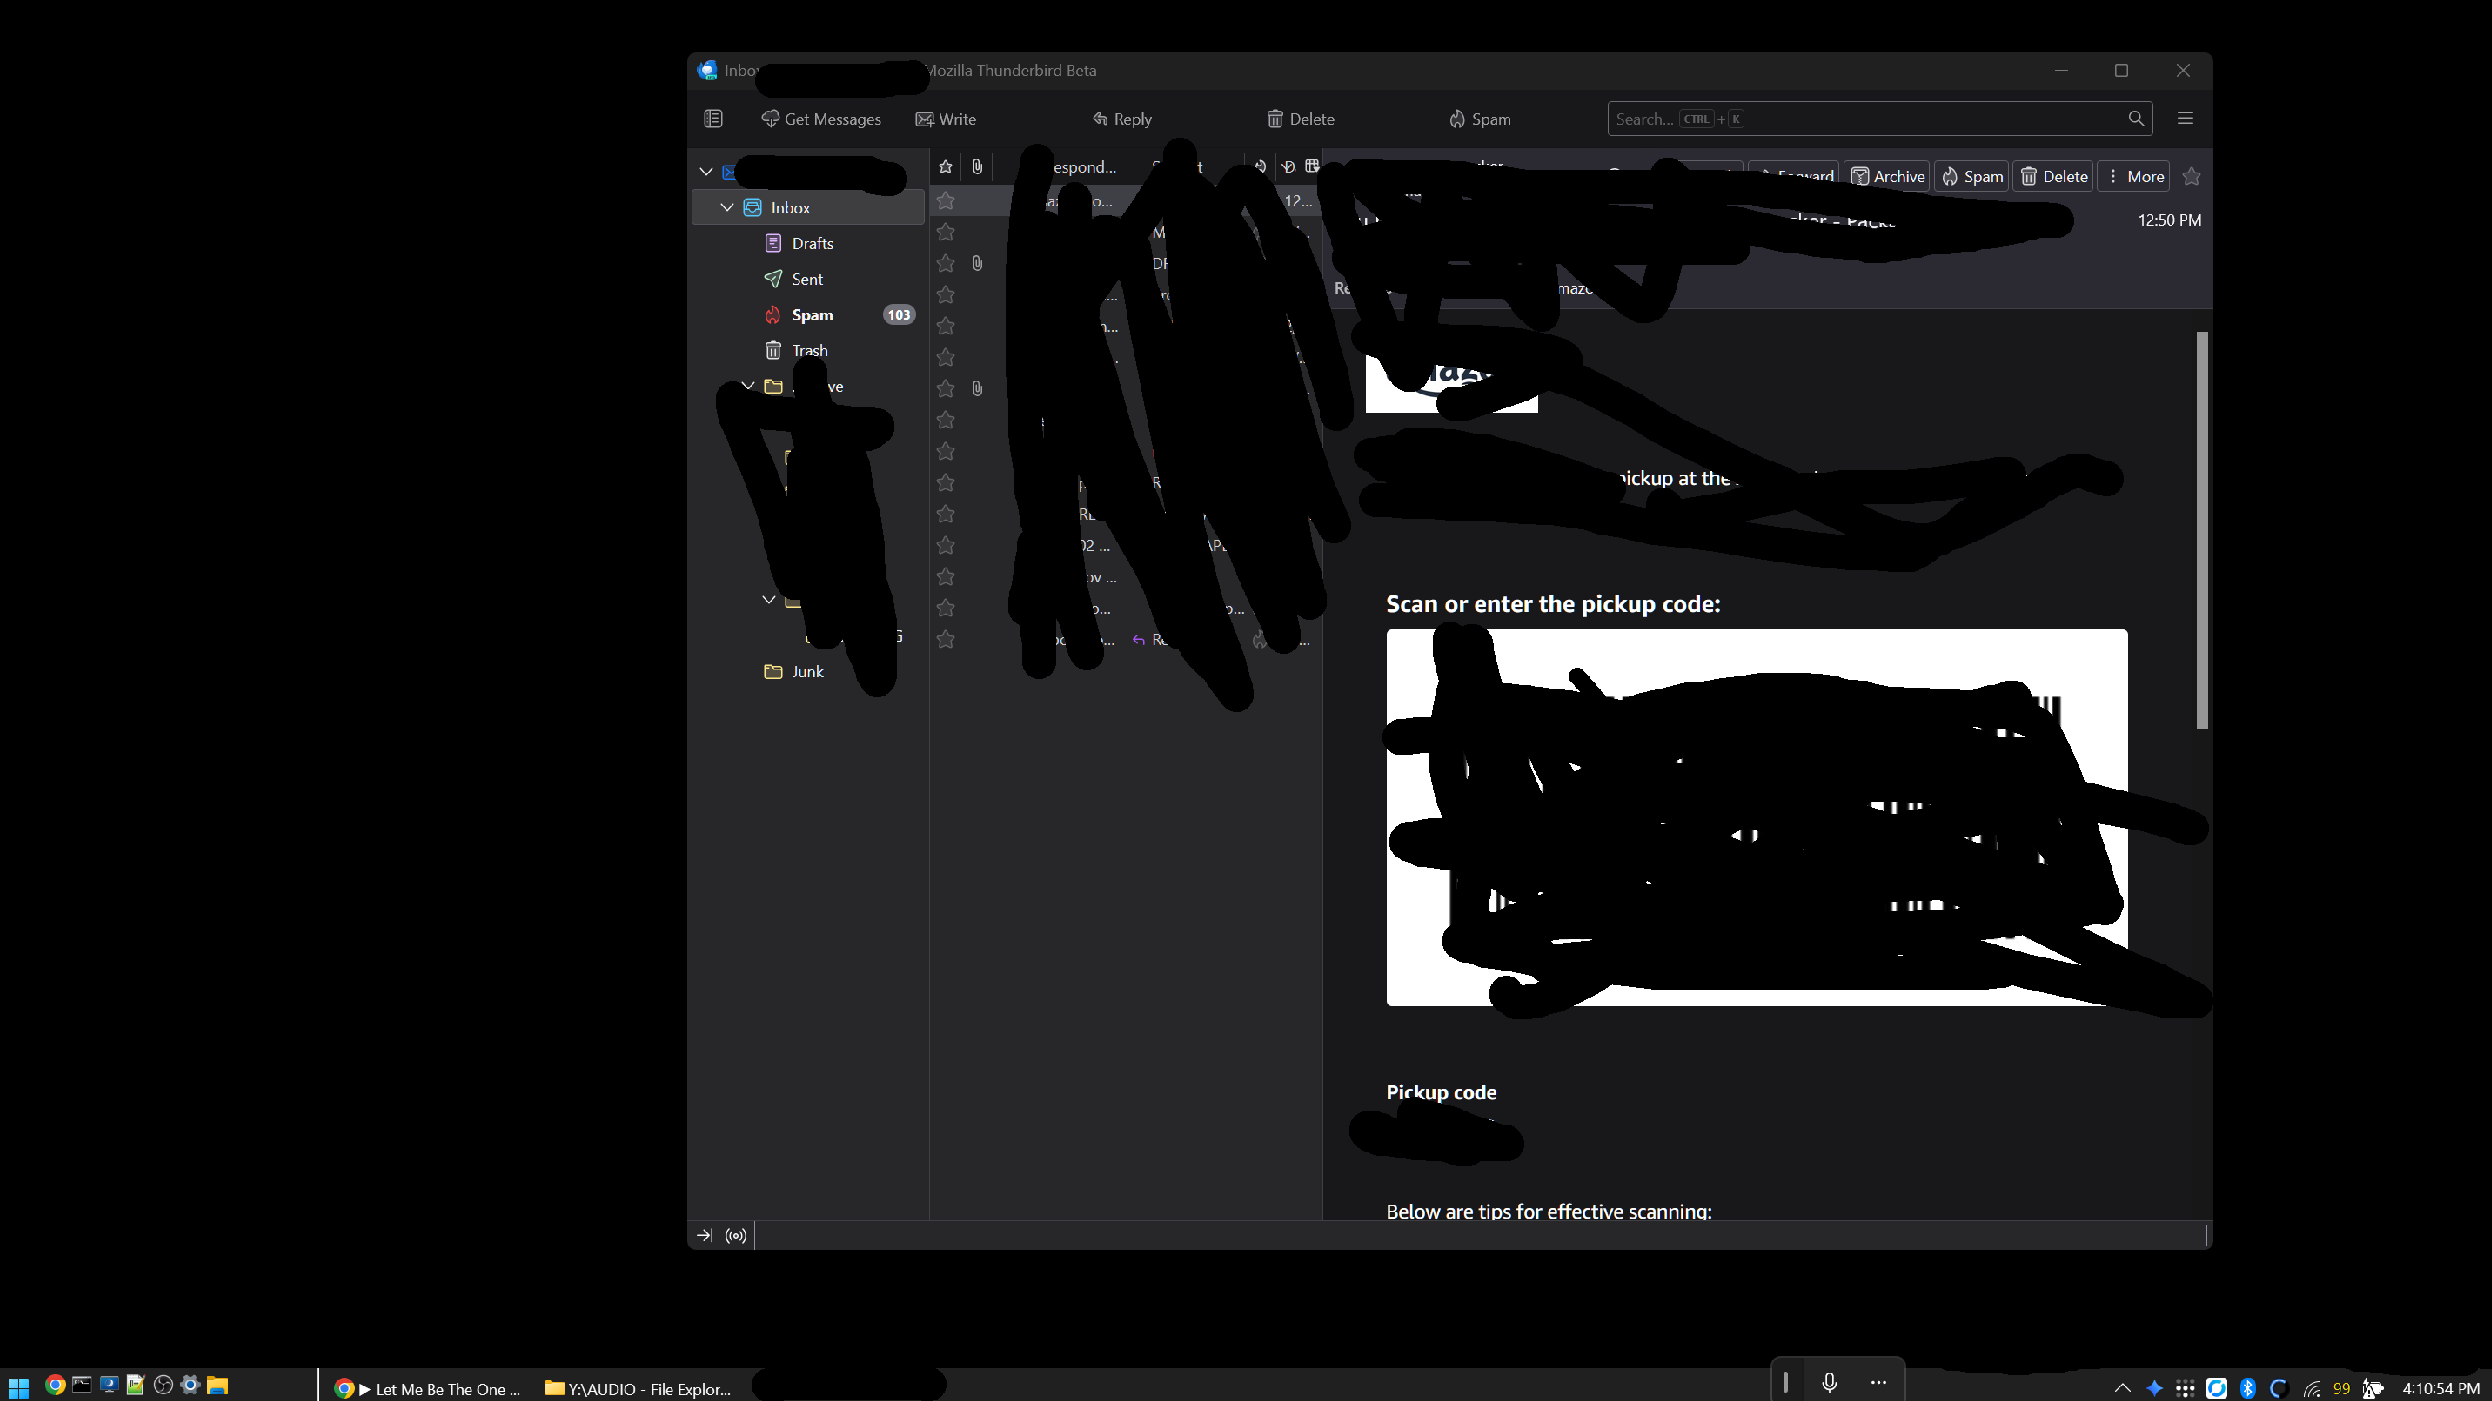Open the Thunderbird hamburger app menu

[2185, 119]
